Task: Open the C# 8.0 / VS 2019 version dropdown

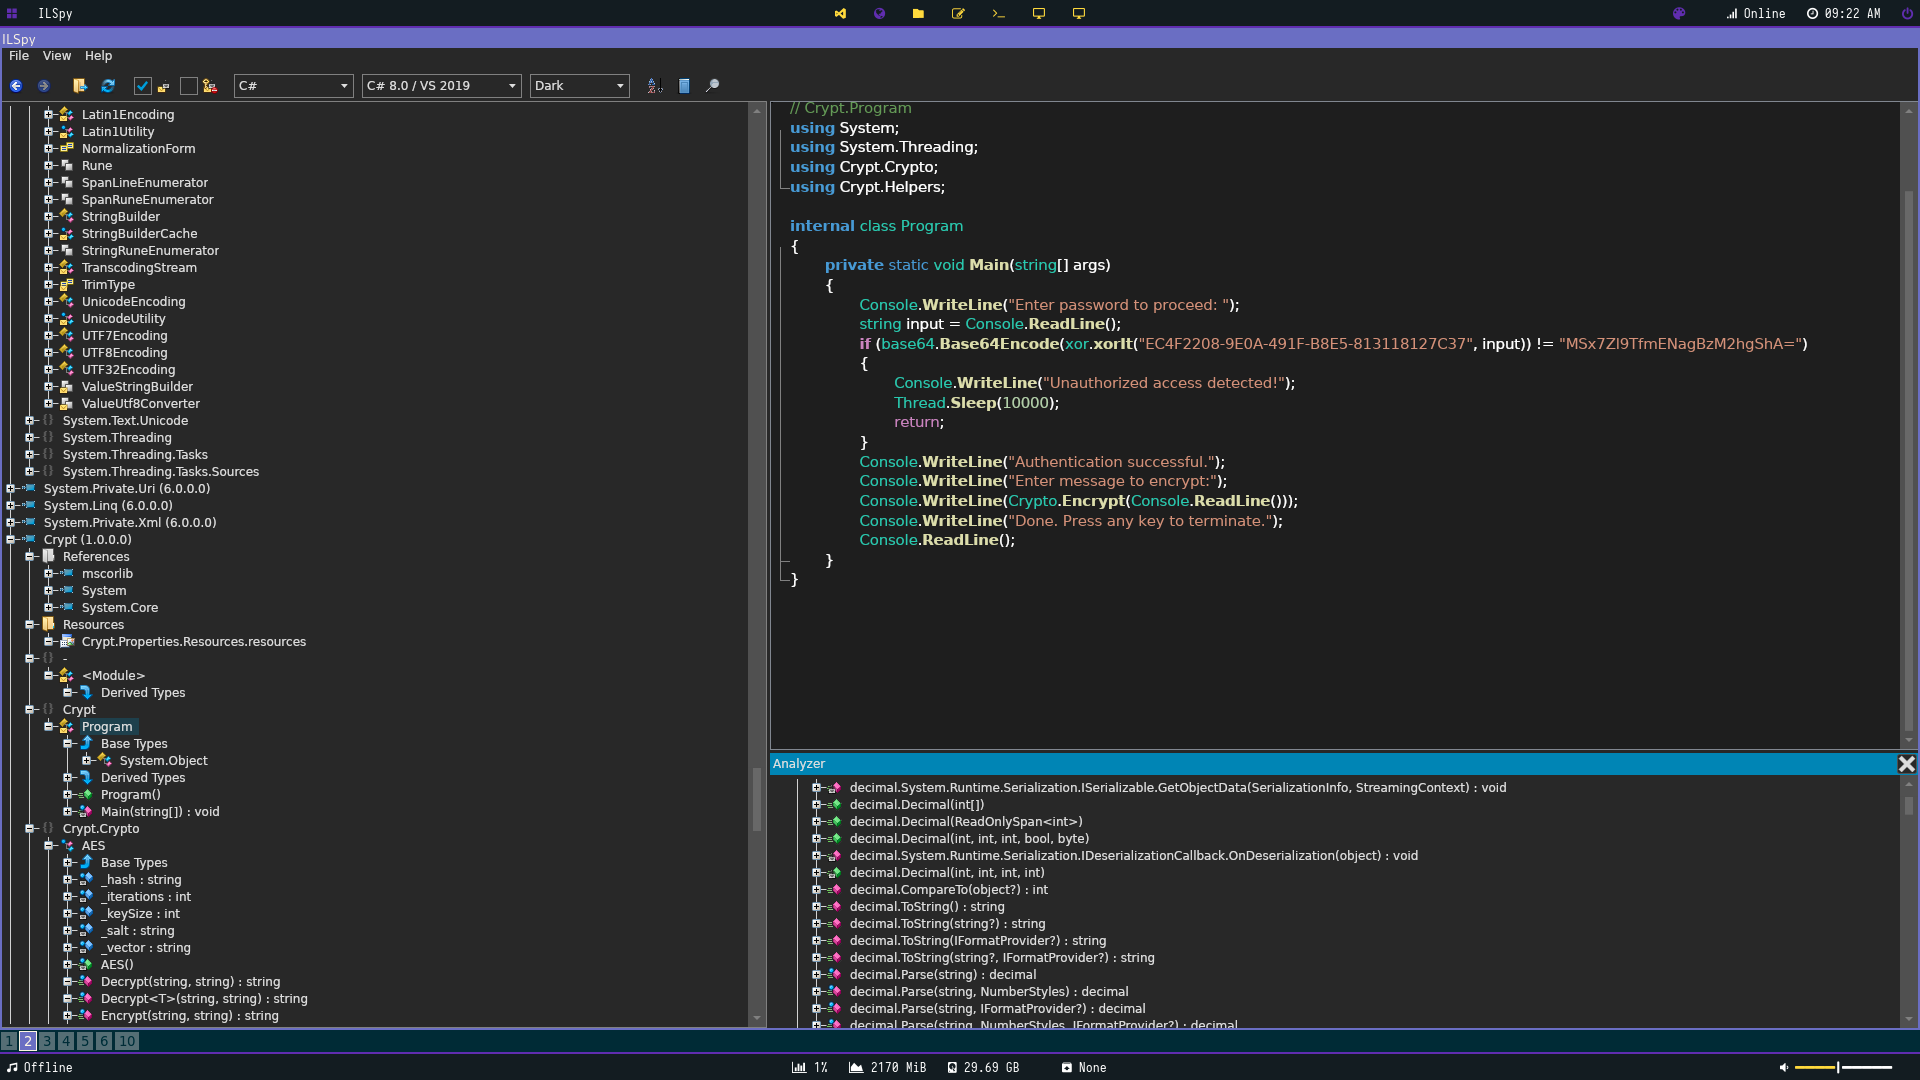Action: 441,86
